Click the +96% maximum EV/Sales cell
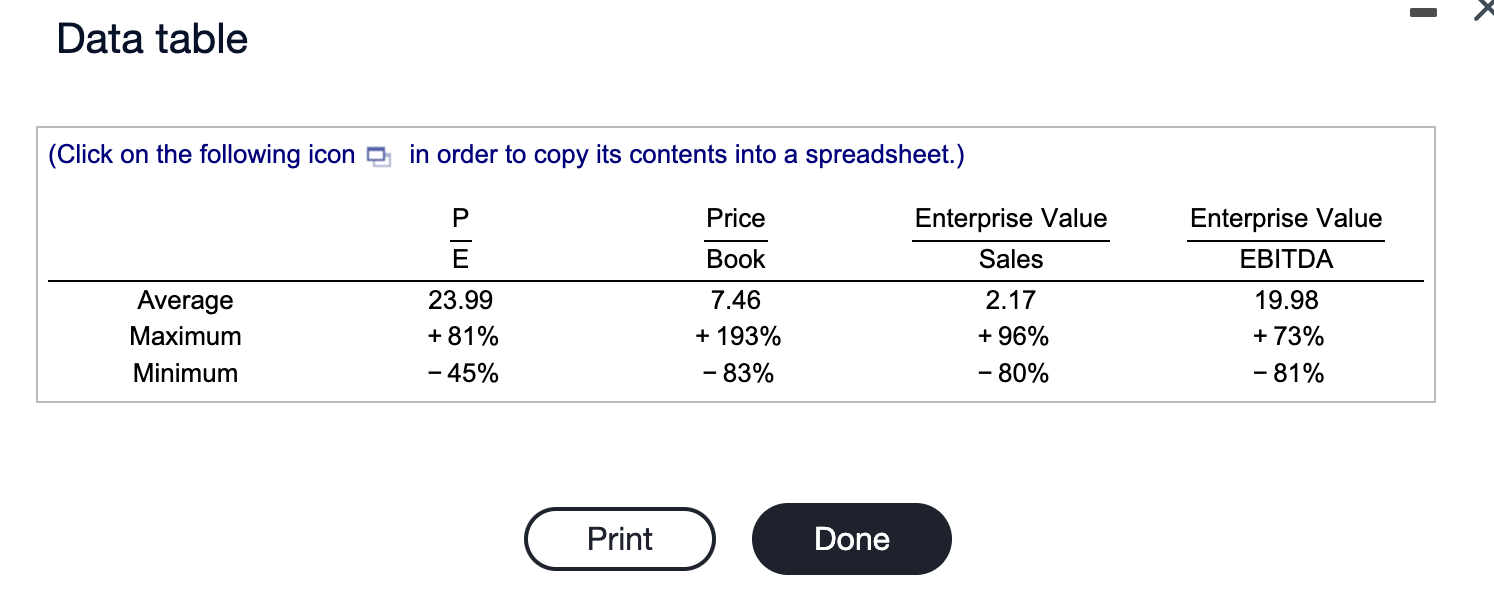 [1011, 337]
